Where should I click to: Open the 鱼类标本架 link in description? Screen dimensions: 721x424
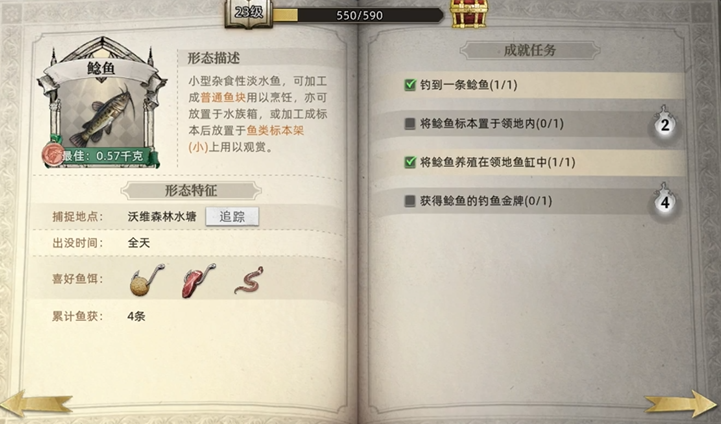click(275, 131)
